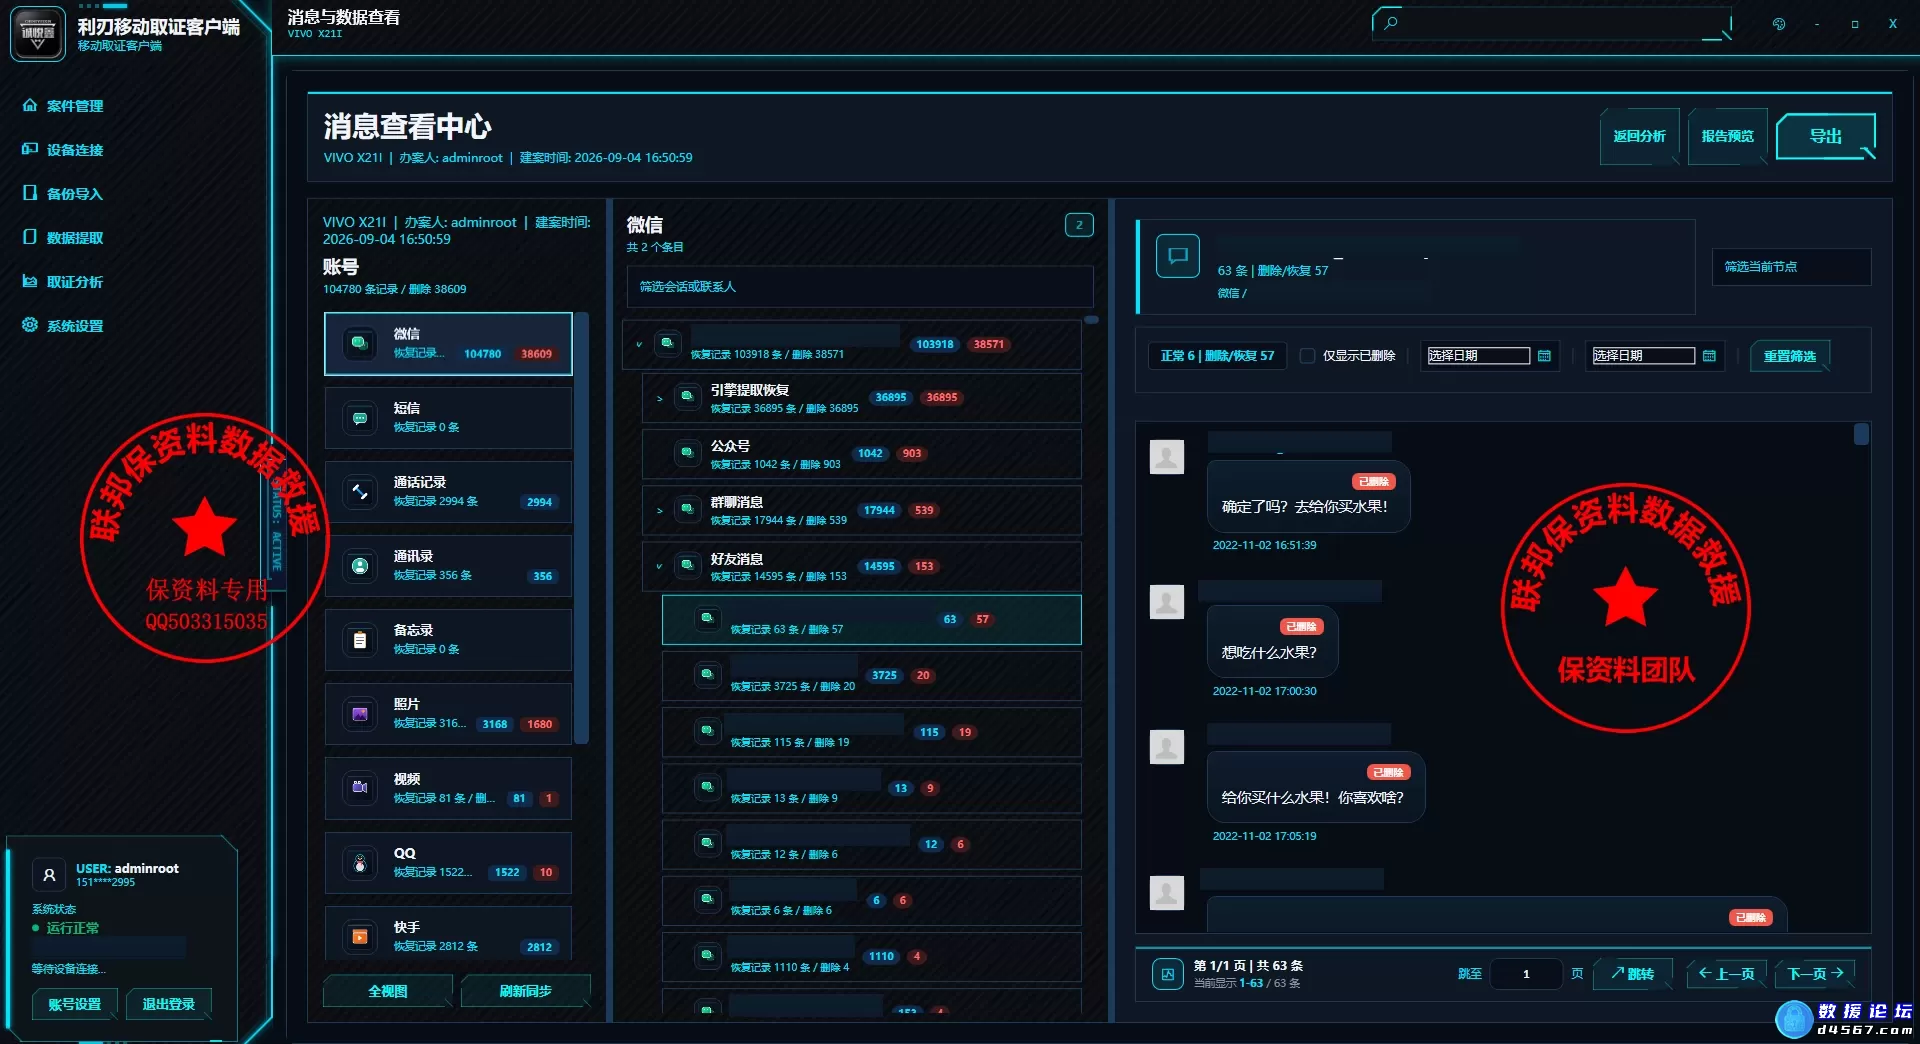Select the 微信 account icon in the 账号 list
This screenshot has height=1044, width=1920.
[x=359, y=343]
